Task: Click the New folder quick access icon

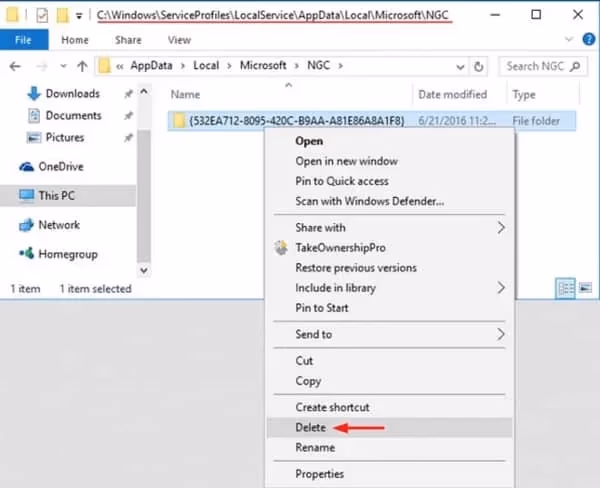Action: coord(62,15)
